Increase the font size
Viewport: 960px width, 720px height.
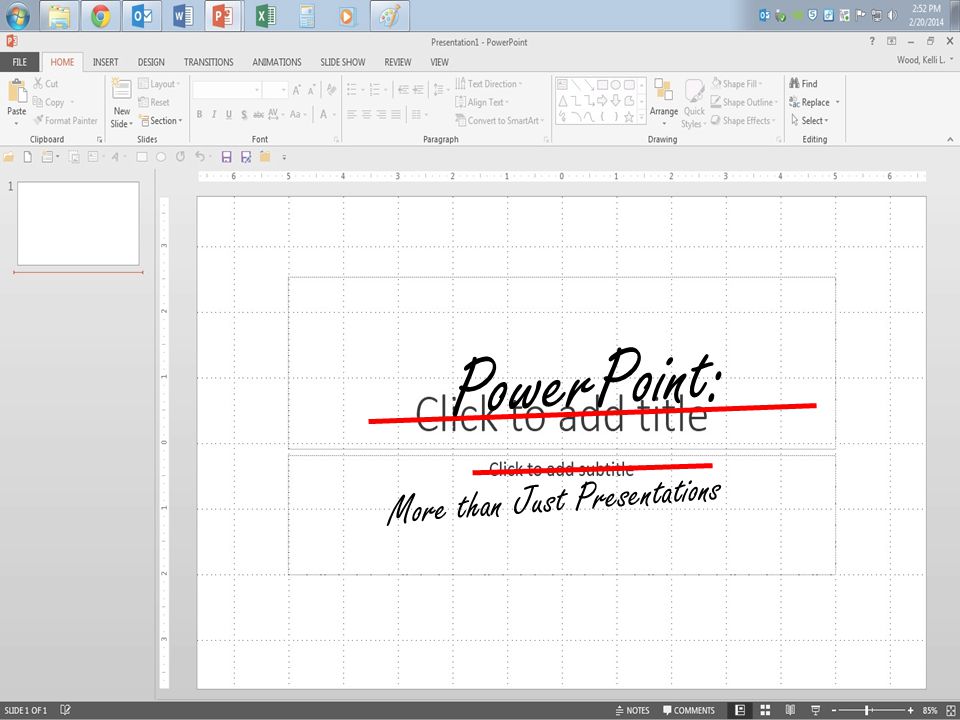coord(296,90)
